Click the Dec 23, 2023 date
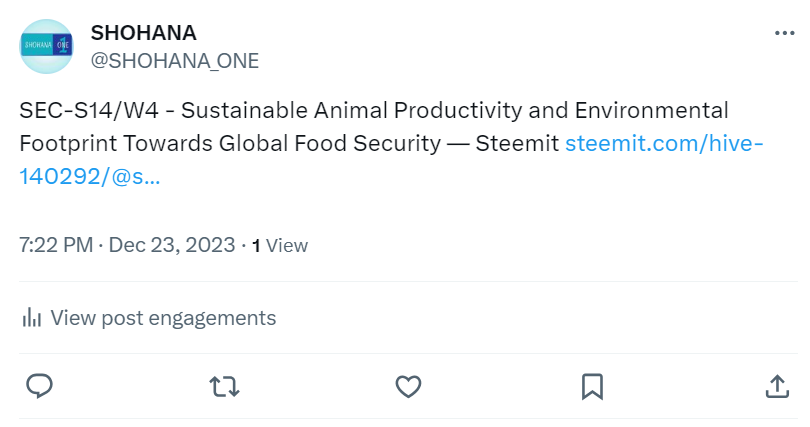Viewport: 810px width, 427px height. 172,245
